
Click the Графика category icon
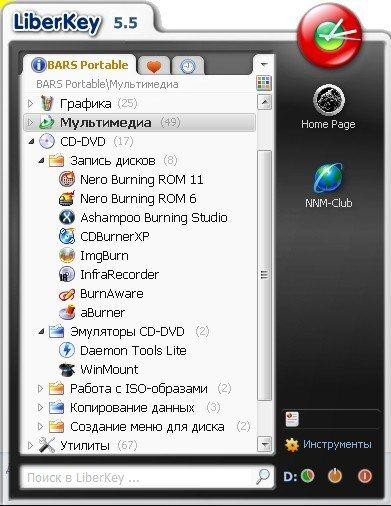pos(47,103)
